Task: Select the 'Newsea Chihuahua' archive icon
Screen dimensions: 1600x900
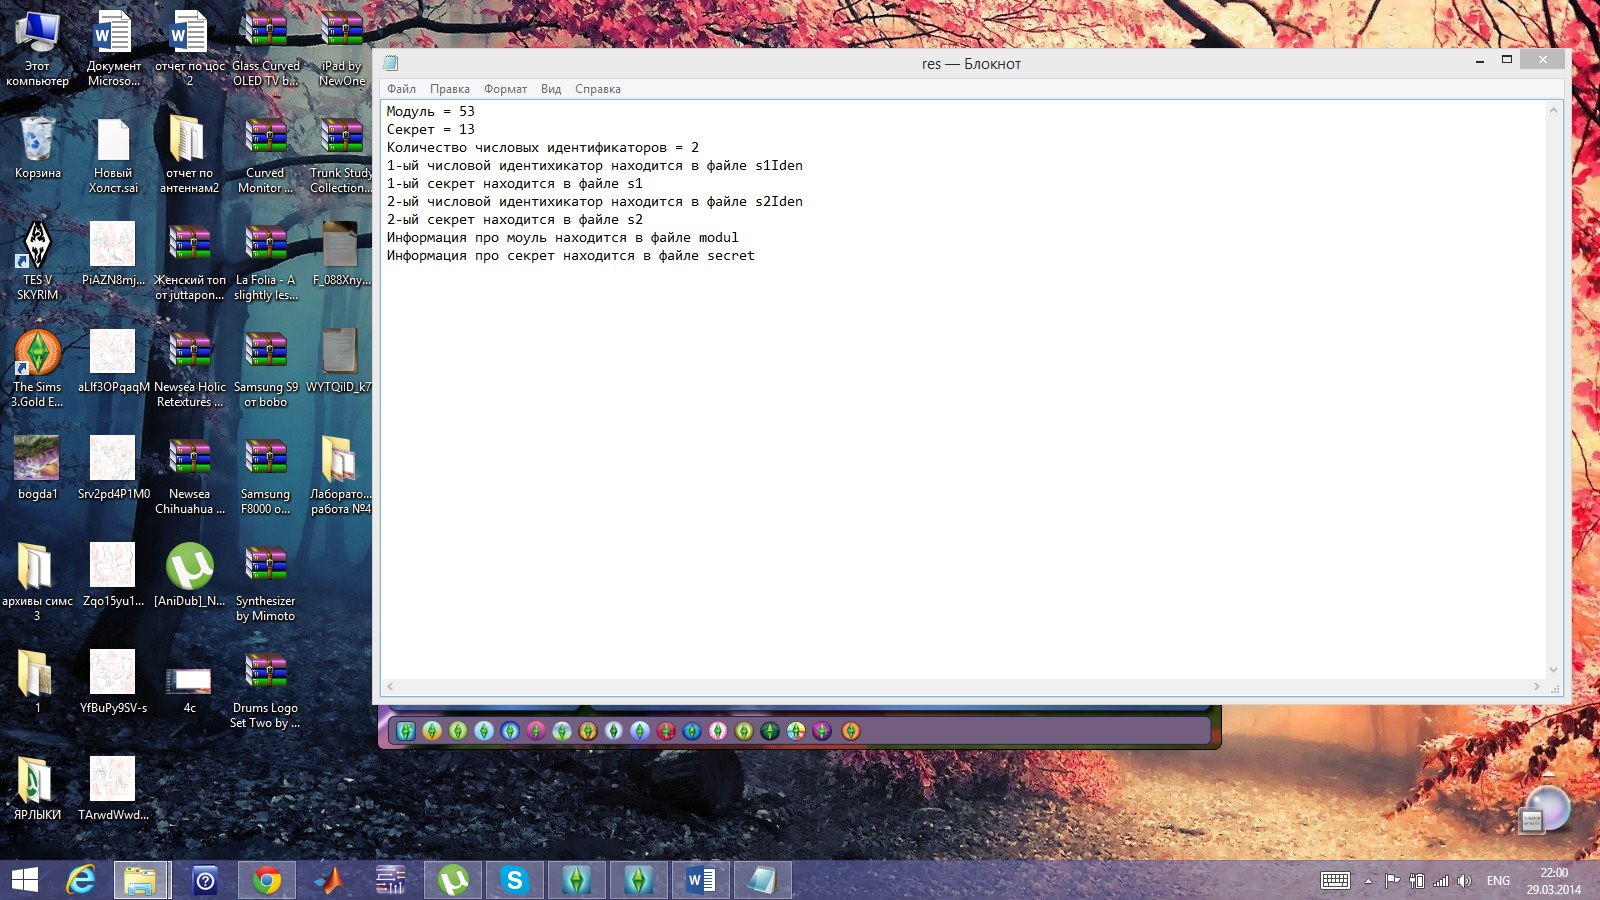Action: click(189, 476)
